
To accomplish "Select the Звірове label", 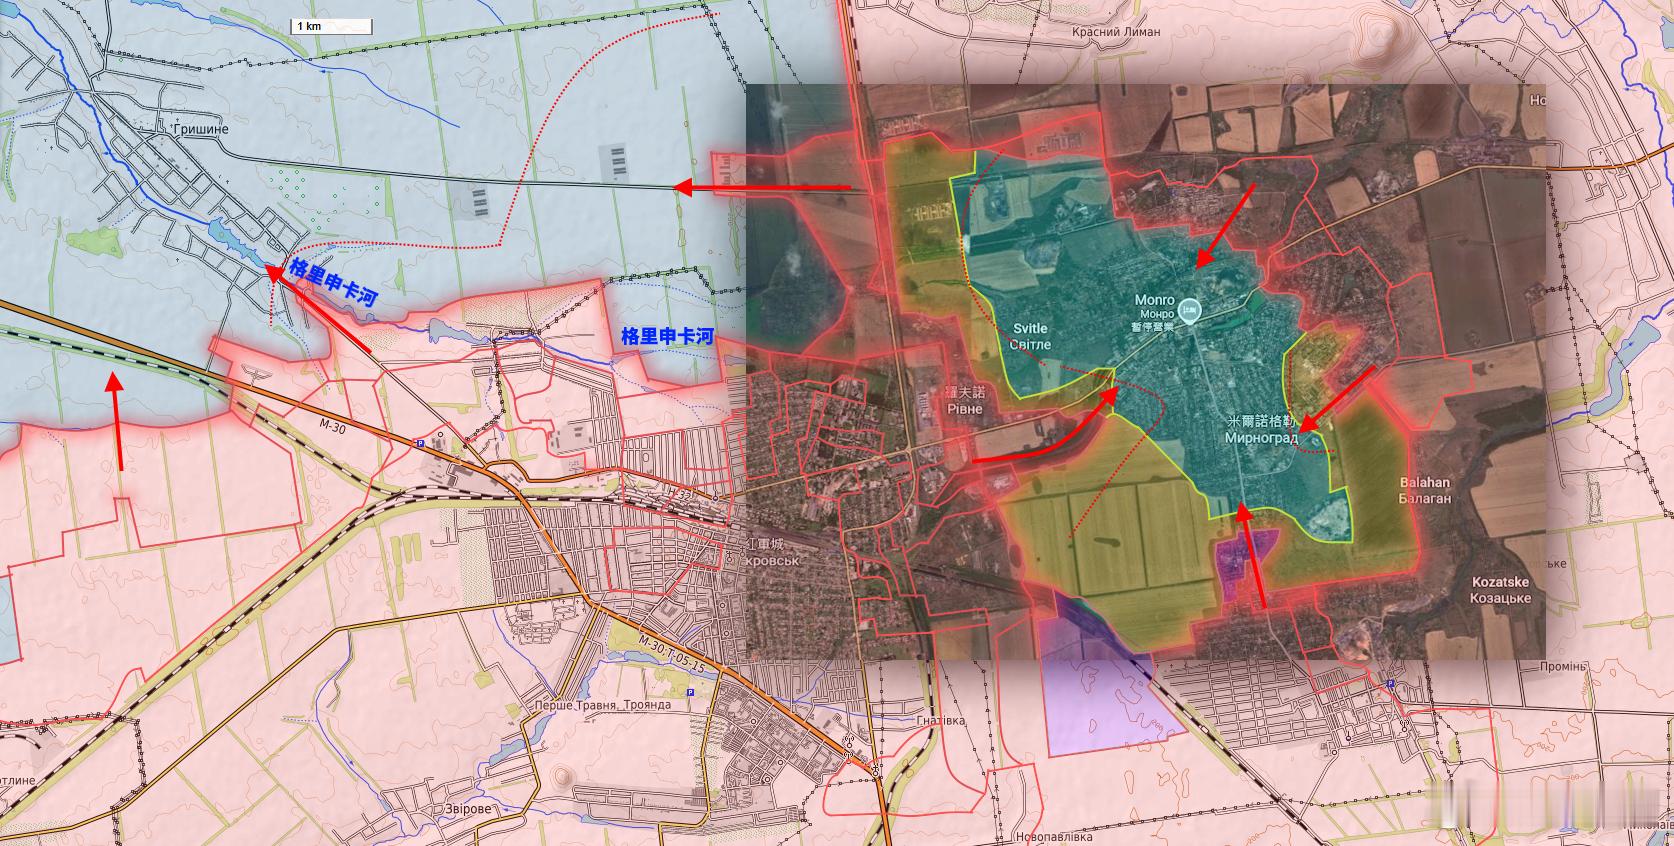I will pos(467,809).
